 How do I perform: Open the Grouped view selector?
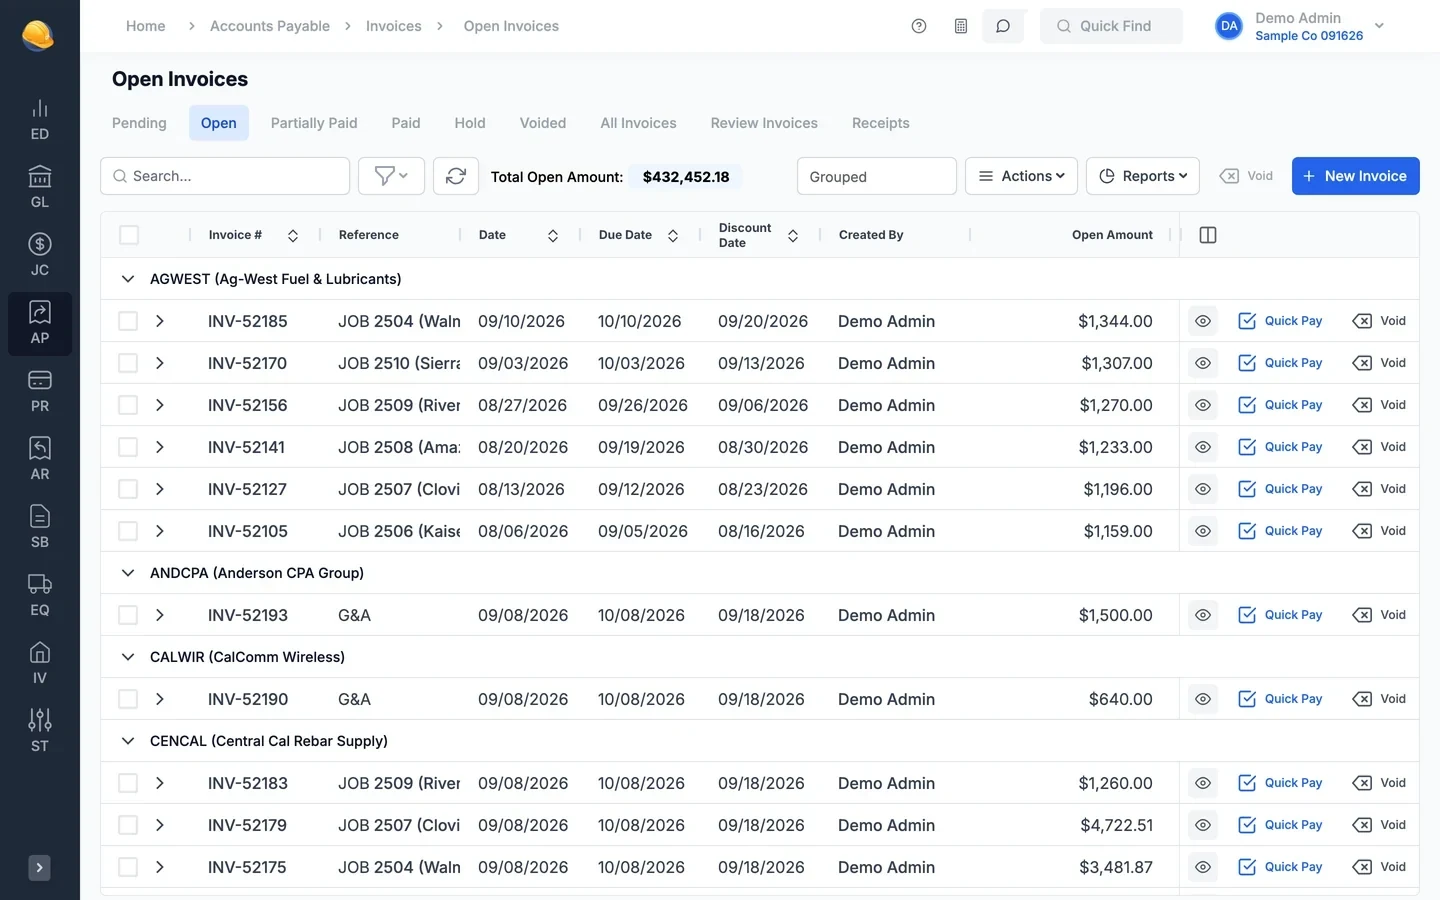(x=877, y=176)
